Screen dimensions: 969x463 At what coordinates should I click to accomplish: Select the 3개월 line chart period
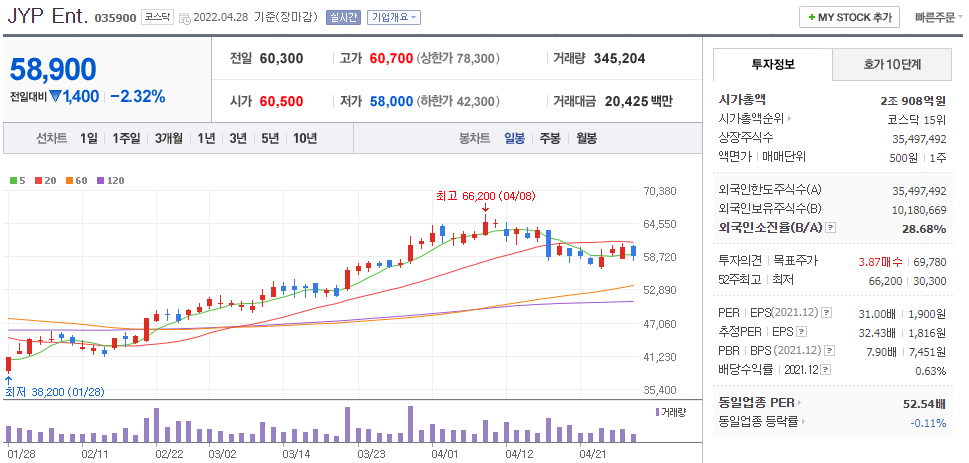tap(169, 138)
